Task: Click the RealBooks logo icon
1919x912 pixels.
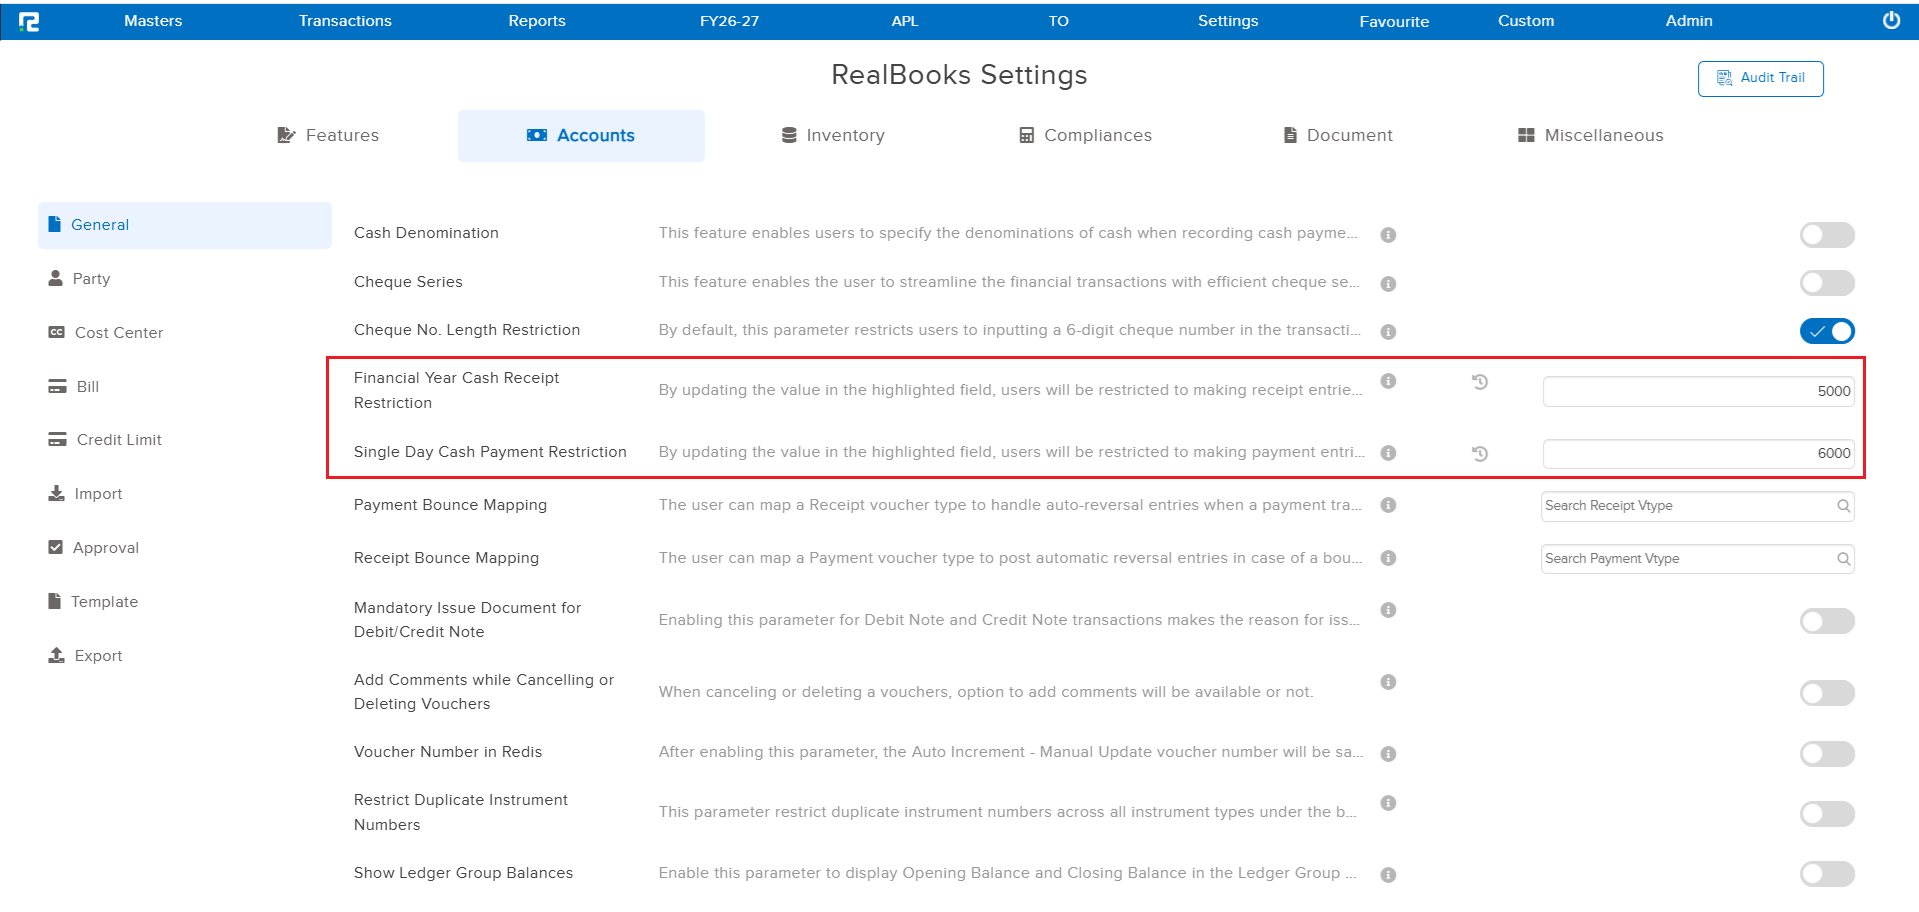Action: (29, 21)
